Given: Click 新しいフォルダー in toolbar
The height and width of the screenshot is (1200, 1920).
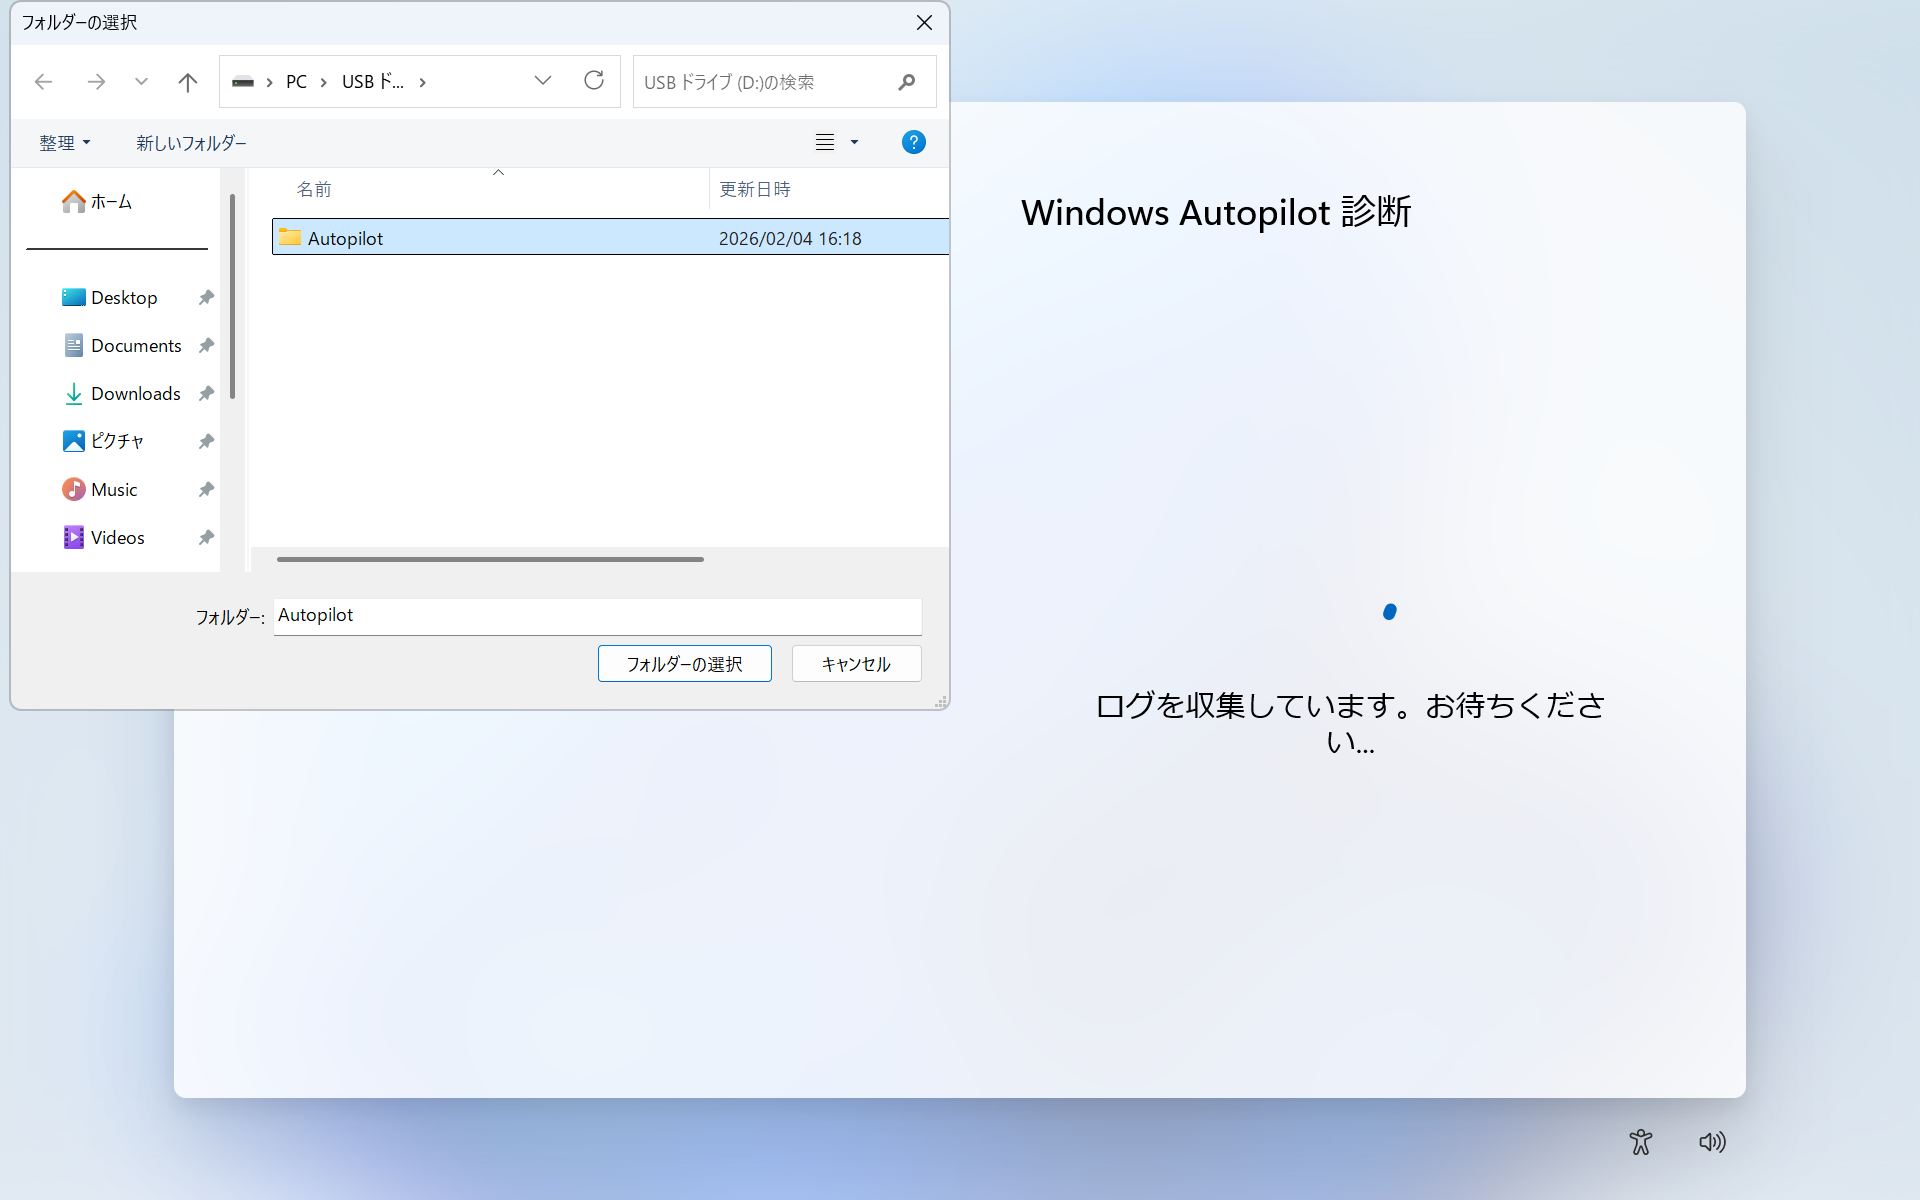Looking at the screenshot, I should coord(191,143).
